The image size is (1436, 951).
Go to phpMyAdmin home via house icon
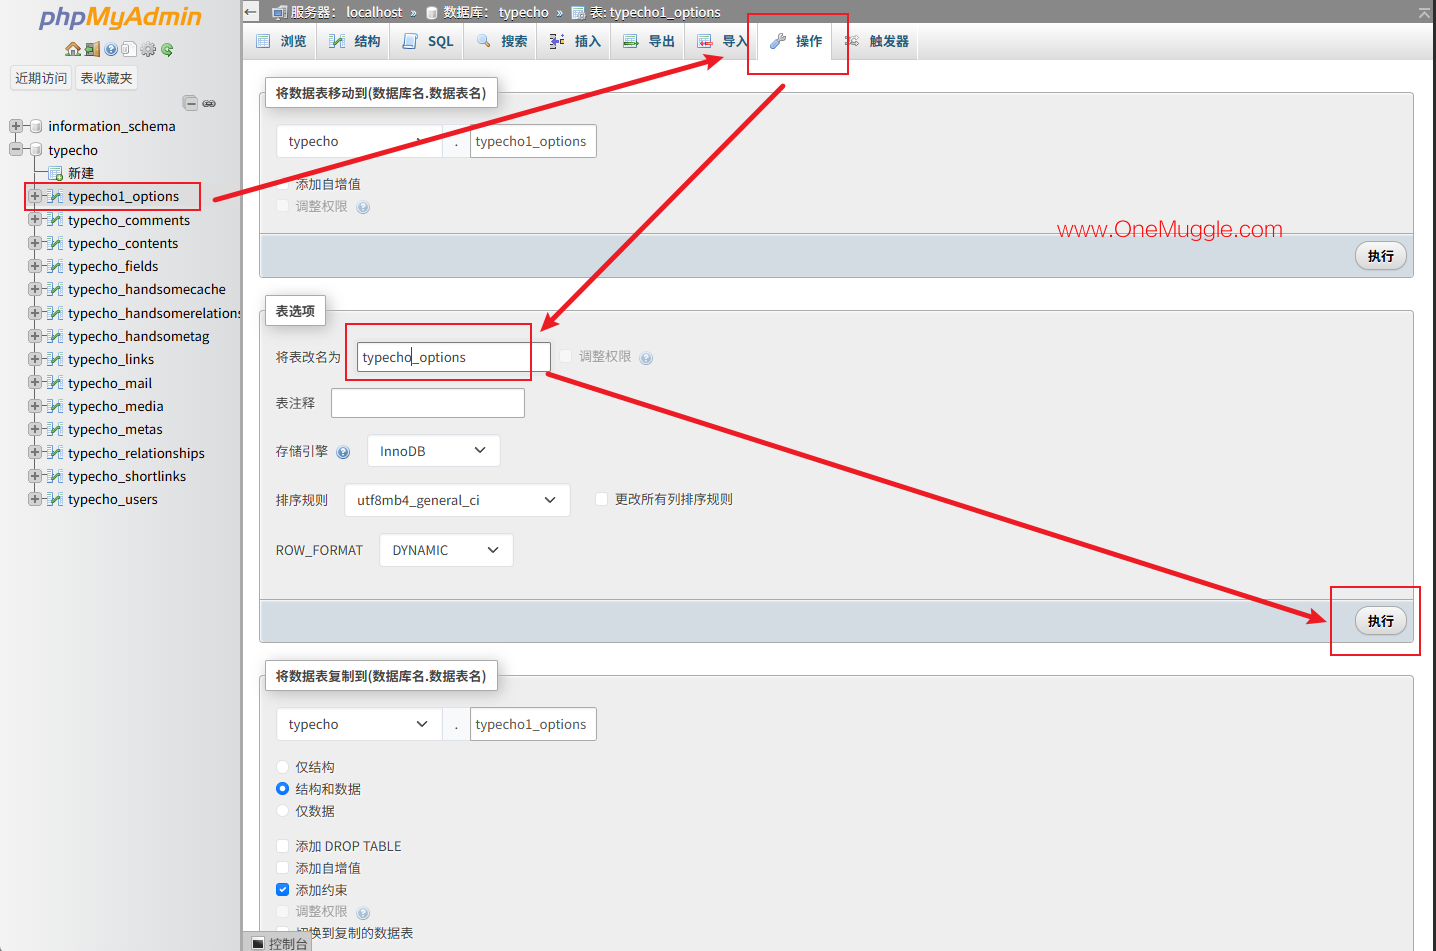pyautogui.click(x=72, y=49)
